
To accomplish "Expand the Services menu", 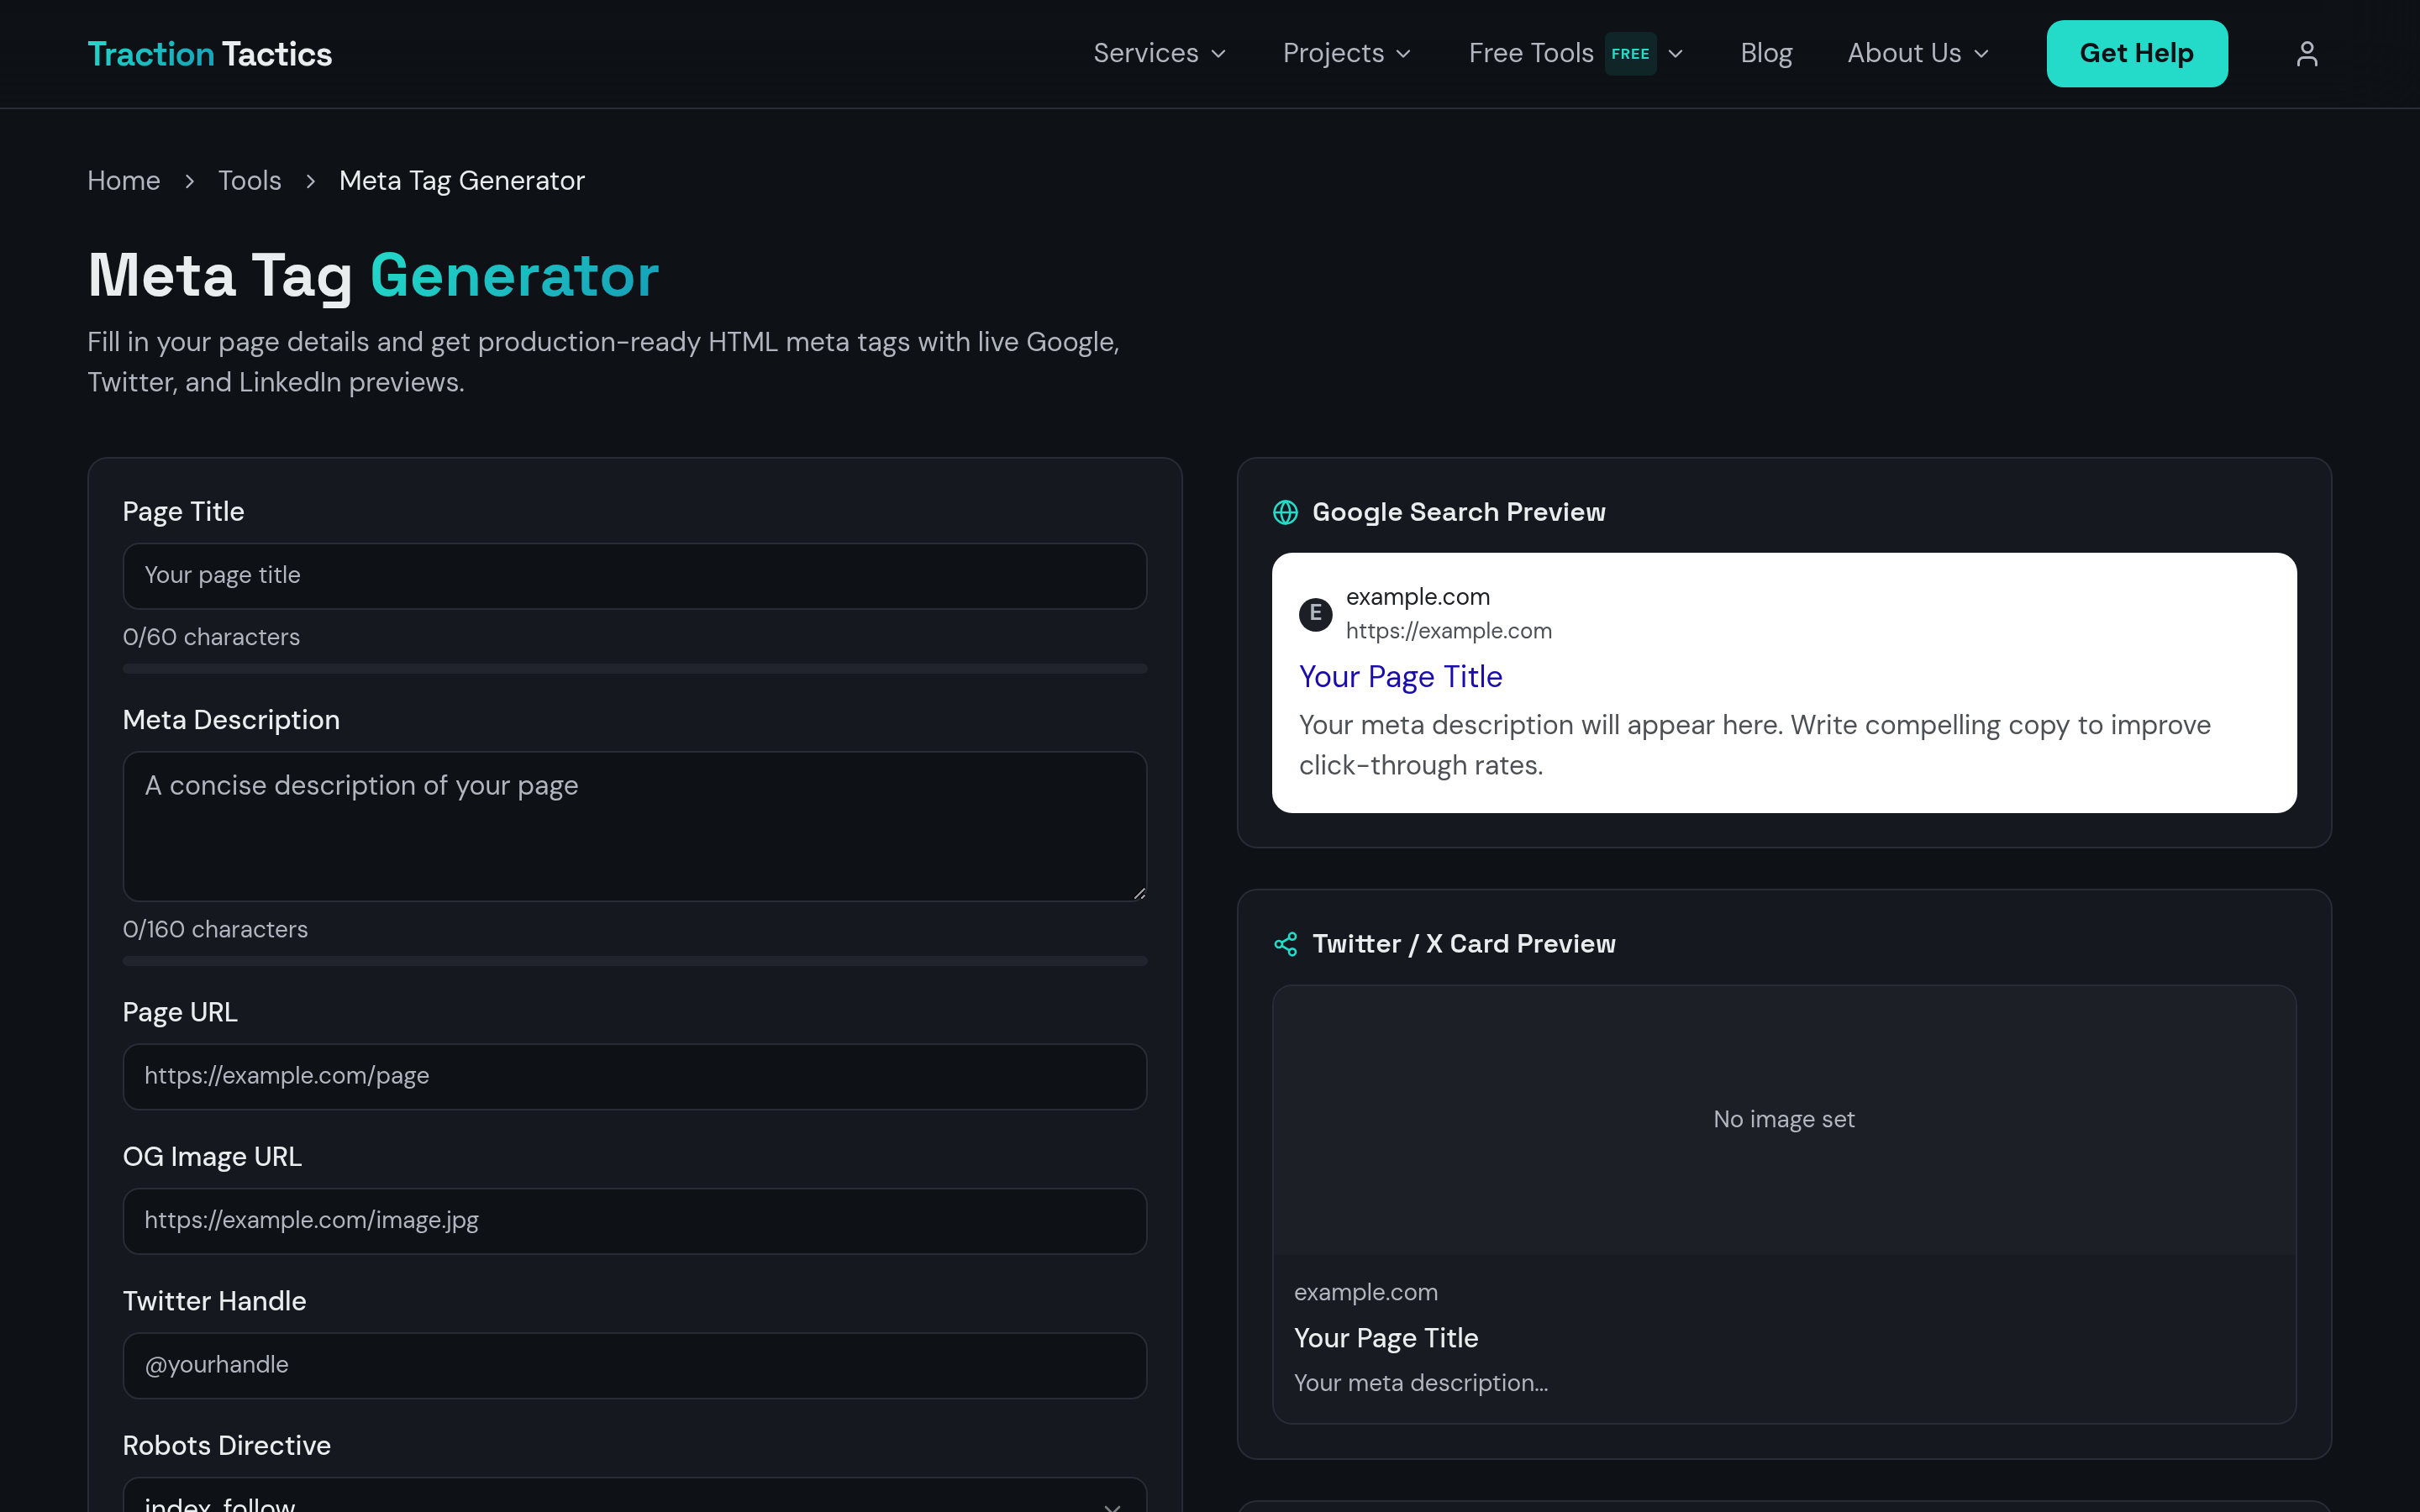I will coord(1160,54).
